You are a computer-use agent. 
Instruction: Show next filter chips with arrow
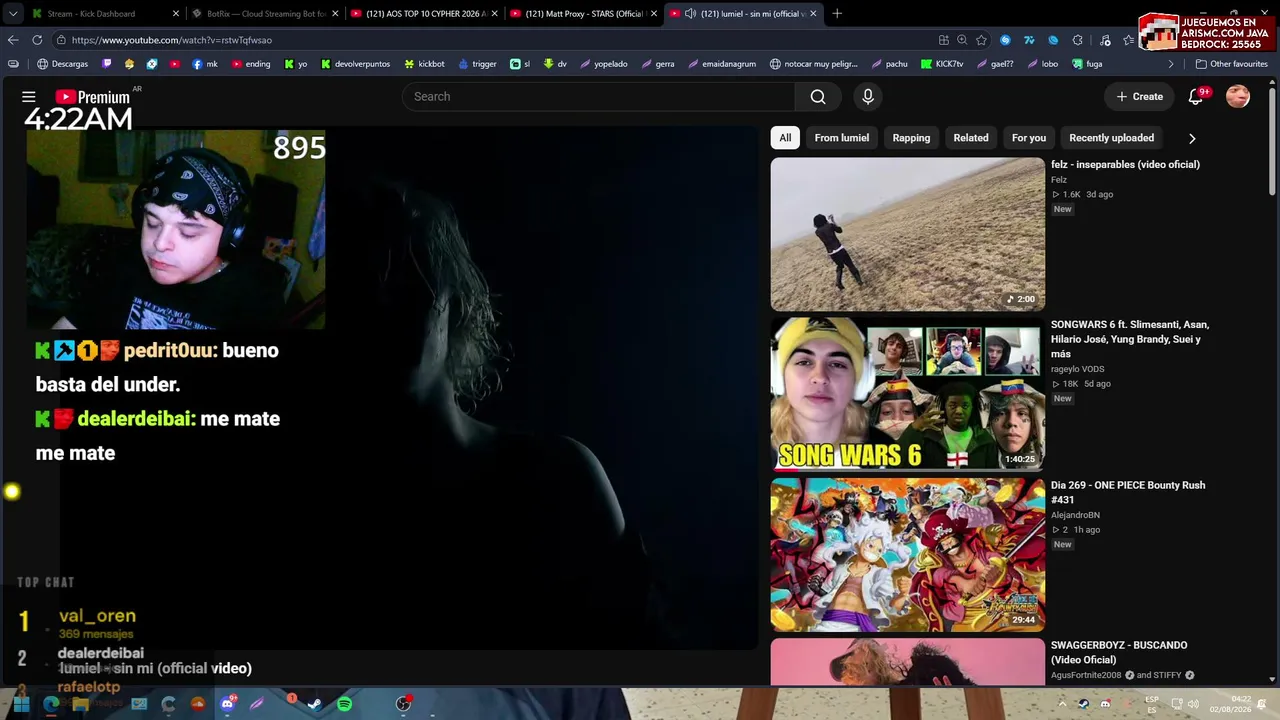tap(1191, 139)
